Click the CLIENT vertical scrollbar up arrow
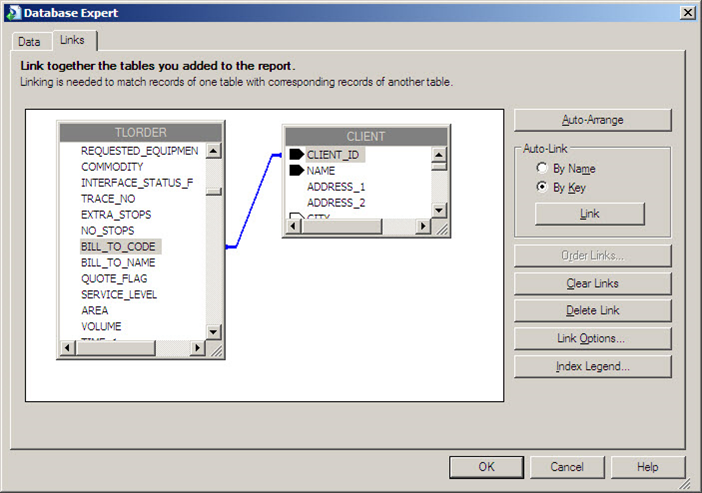702x493 pixels. click(439, 154)
